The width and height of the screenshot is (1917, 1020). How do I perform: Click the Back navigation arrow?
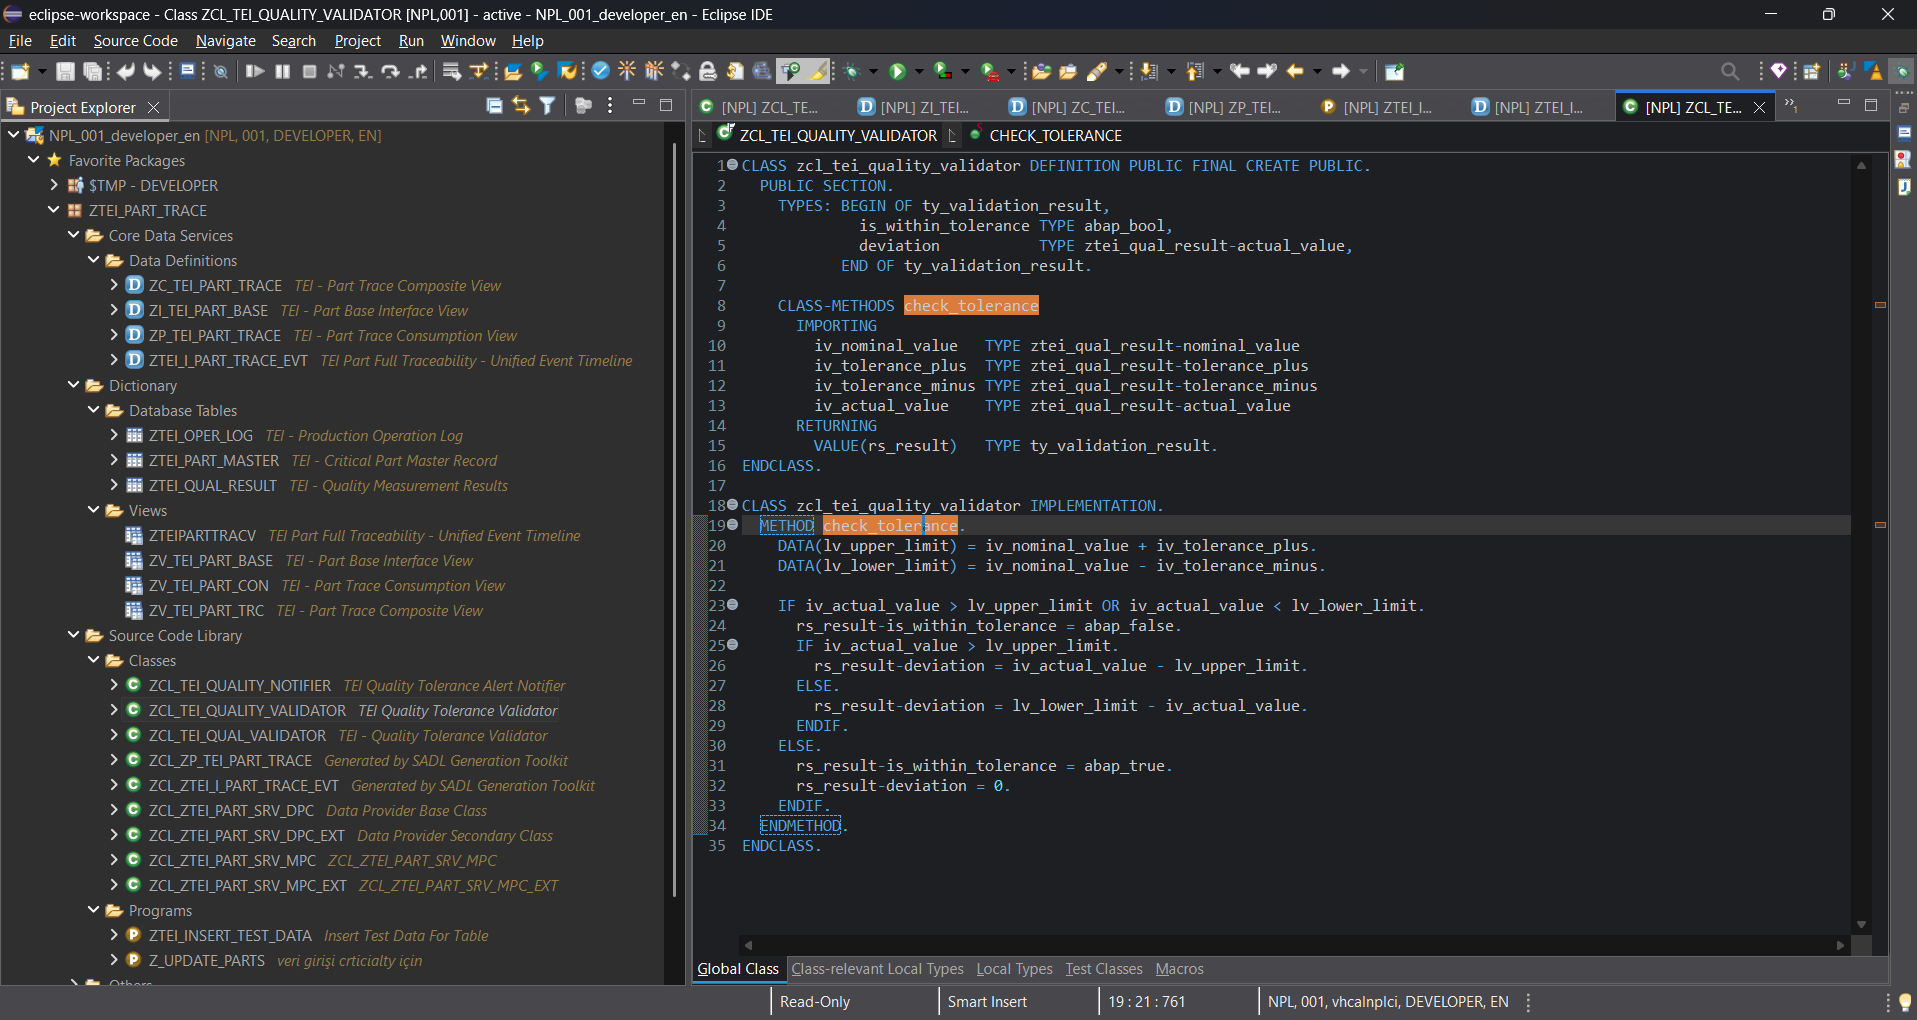pos(1295,71)
